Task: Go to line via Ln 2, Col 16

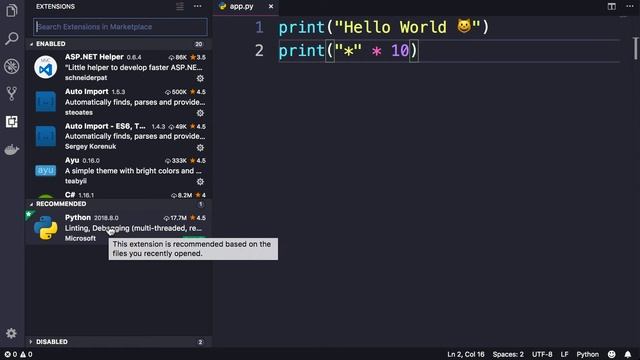Action: tap(466, 354)
